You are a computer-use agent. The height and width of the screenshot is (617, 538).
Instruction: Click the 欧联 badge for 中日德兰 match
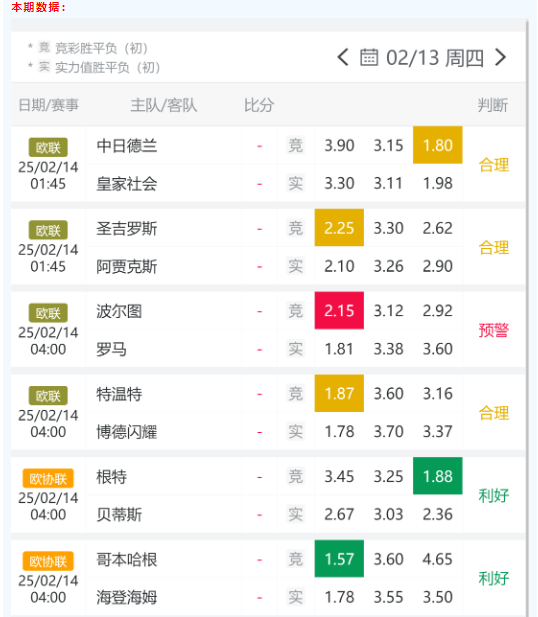coord(48,148)
